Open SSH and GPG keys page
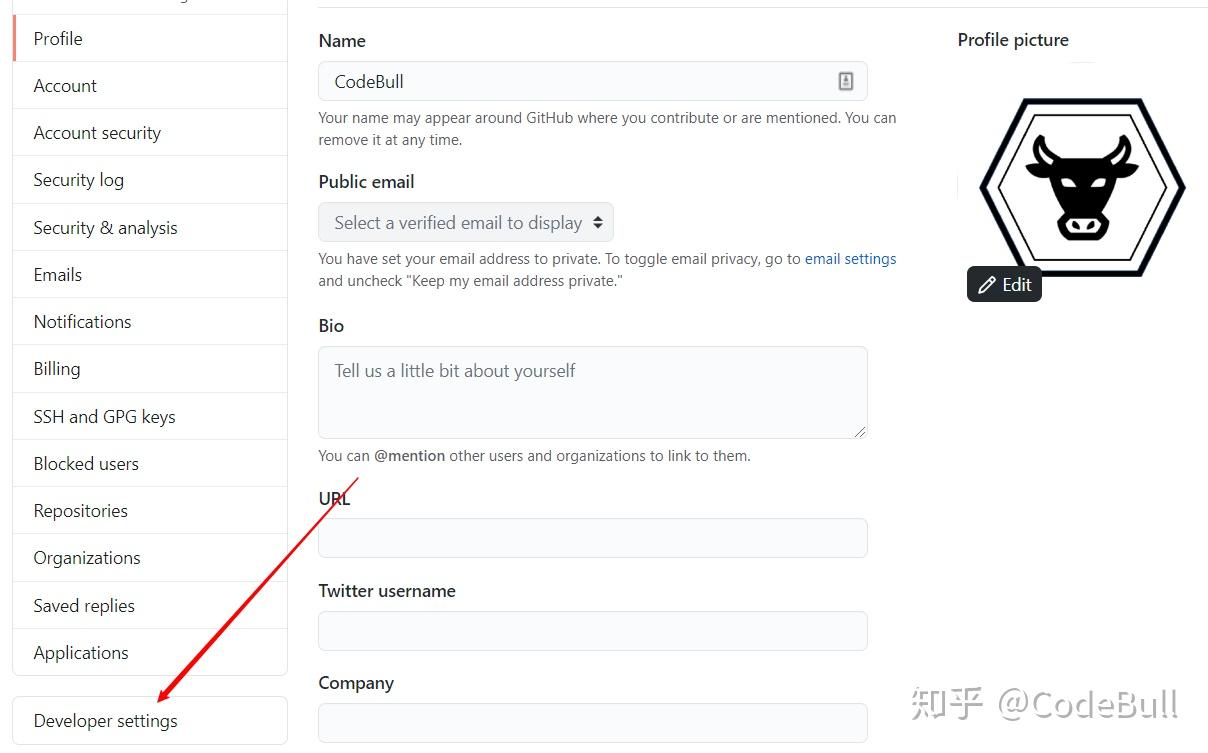The image size is (1208, 753). pos(104,416)
